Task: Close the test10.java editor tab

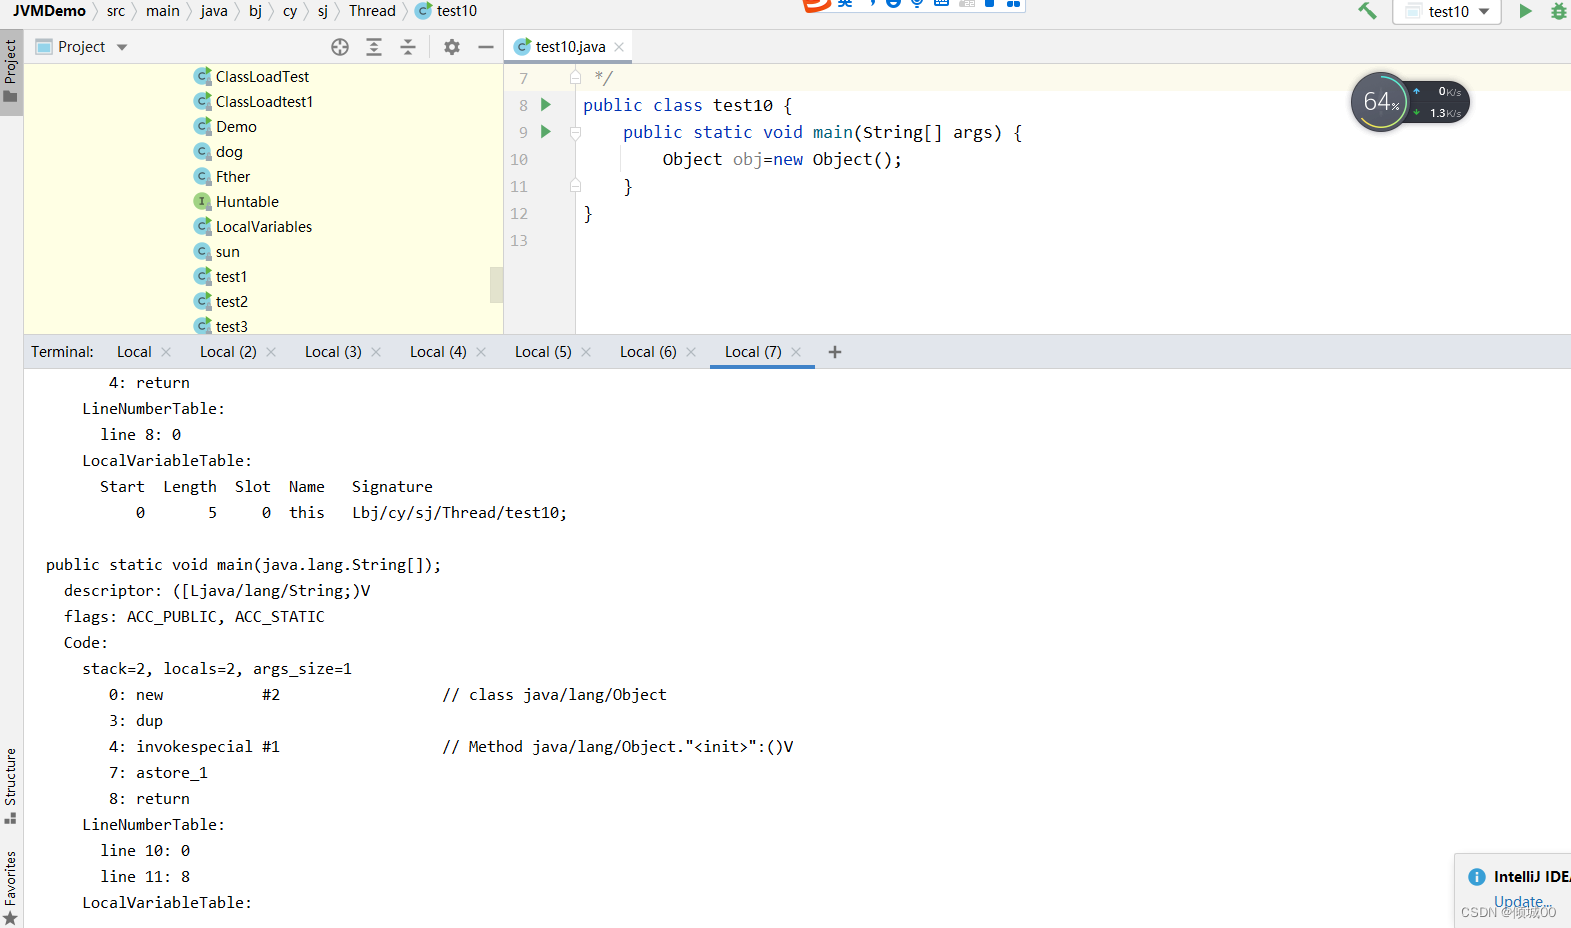Action: click(x=619, y=47)
